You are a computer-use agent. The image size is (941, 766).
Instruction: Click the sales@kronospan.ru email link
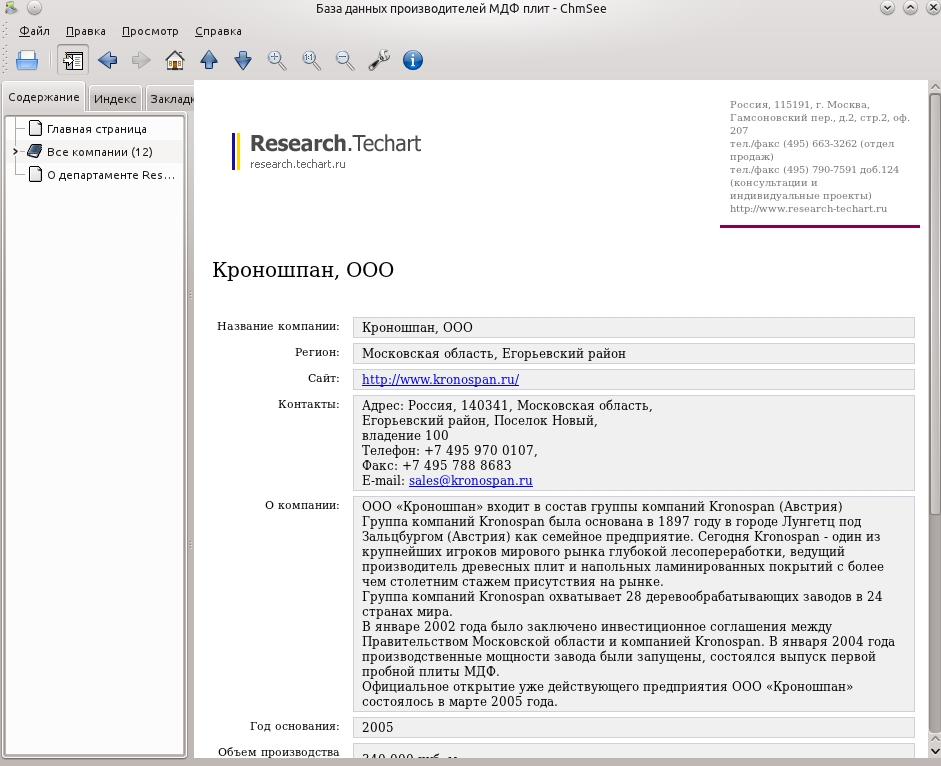[470, 481]
